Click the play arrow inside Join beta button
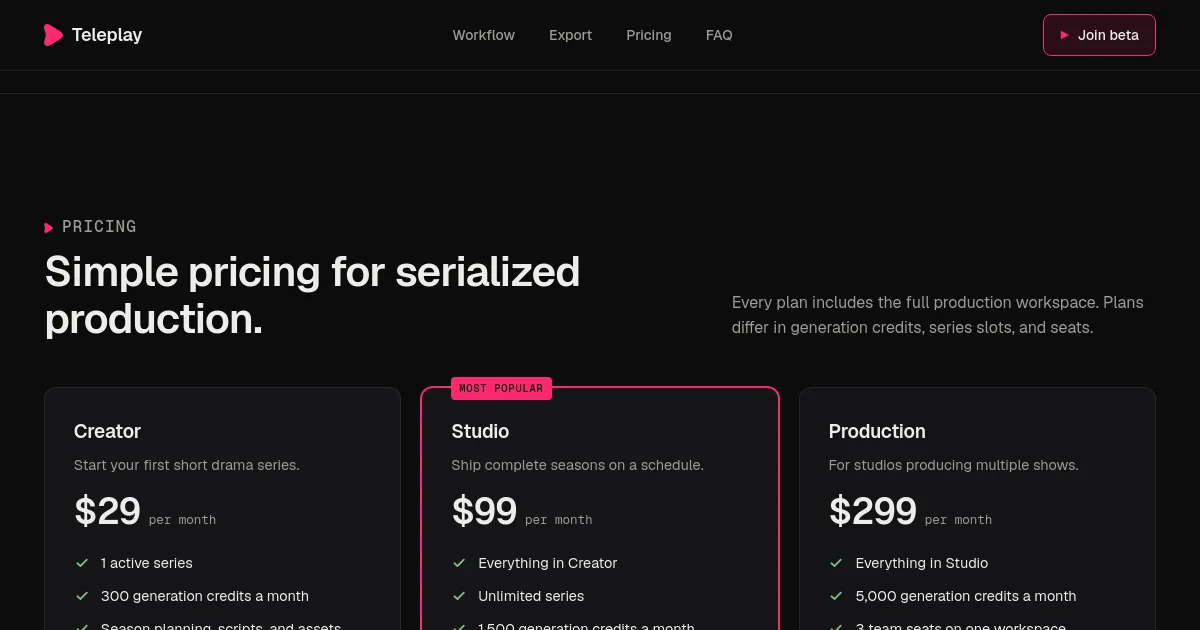 [1065, 35]
